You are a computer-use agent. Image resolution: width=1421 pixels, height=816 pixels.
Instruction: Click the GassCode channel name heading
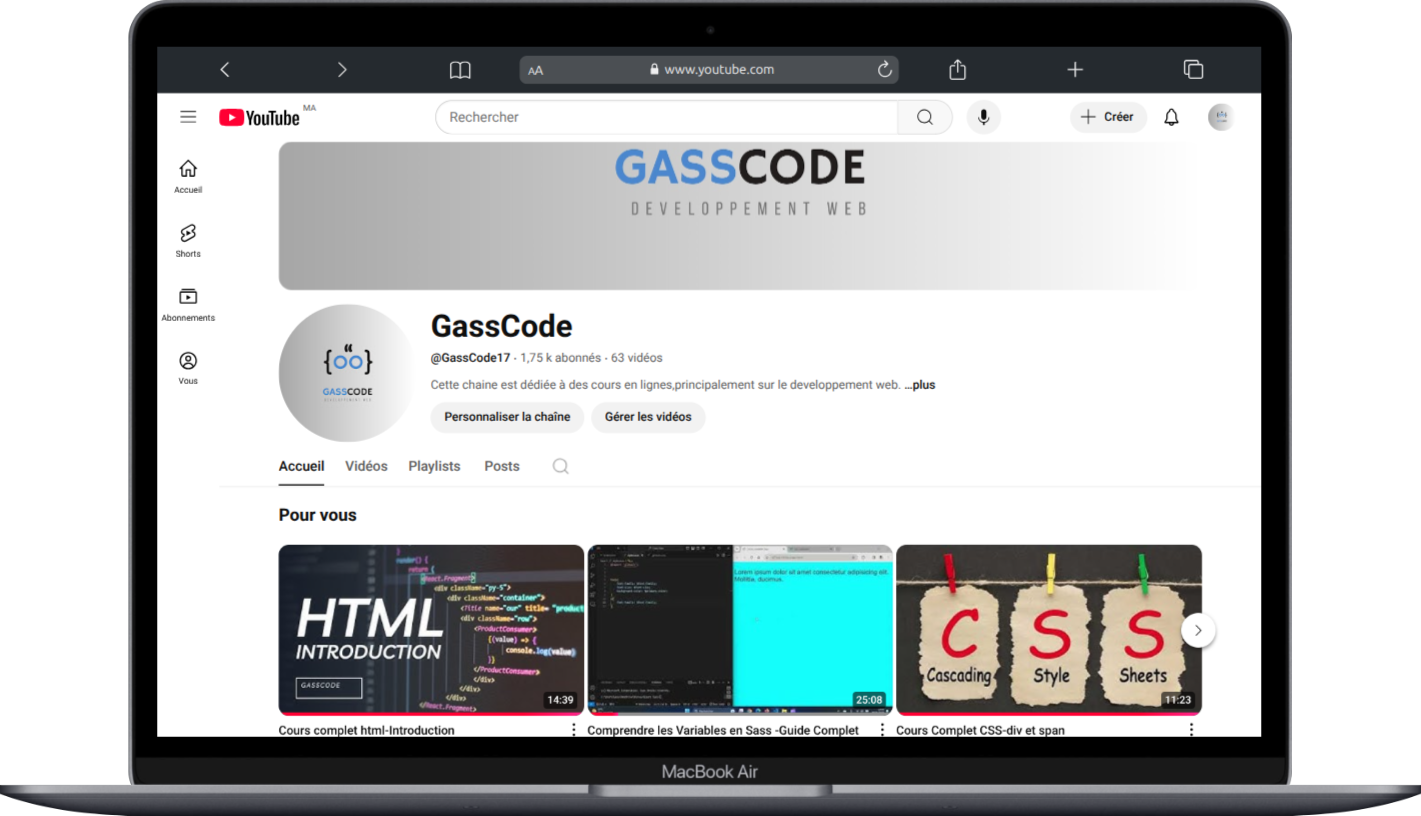click(501, 326)
